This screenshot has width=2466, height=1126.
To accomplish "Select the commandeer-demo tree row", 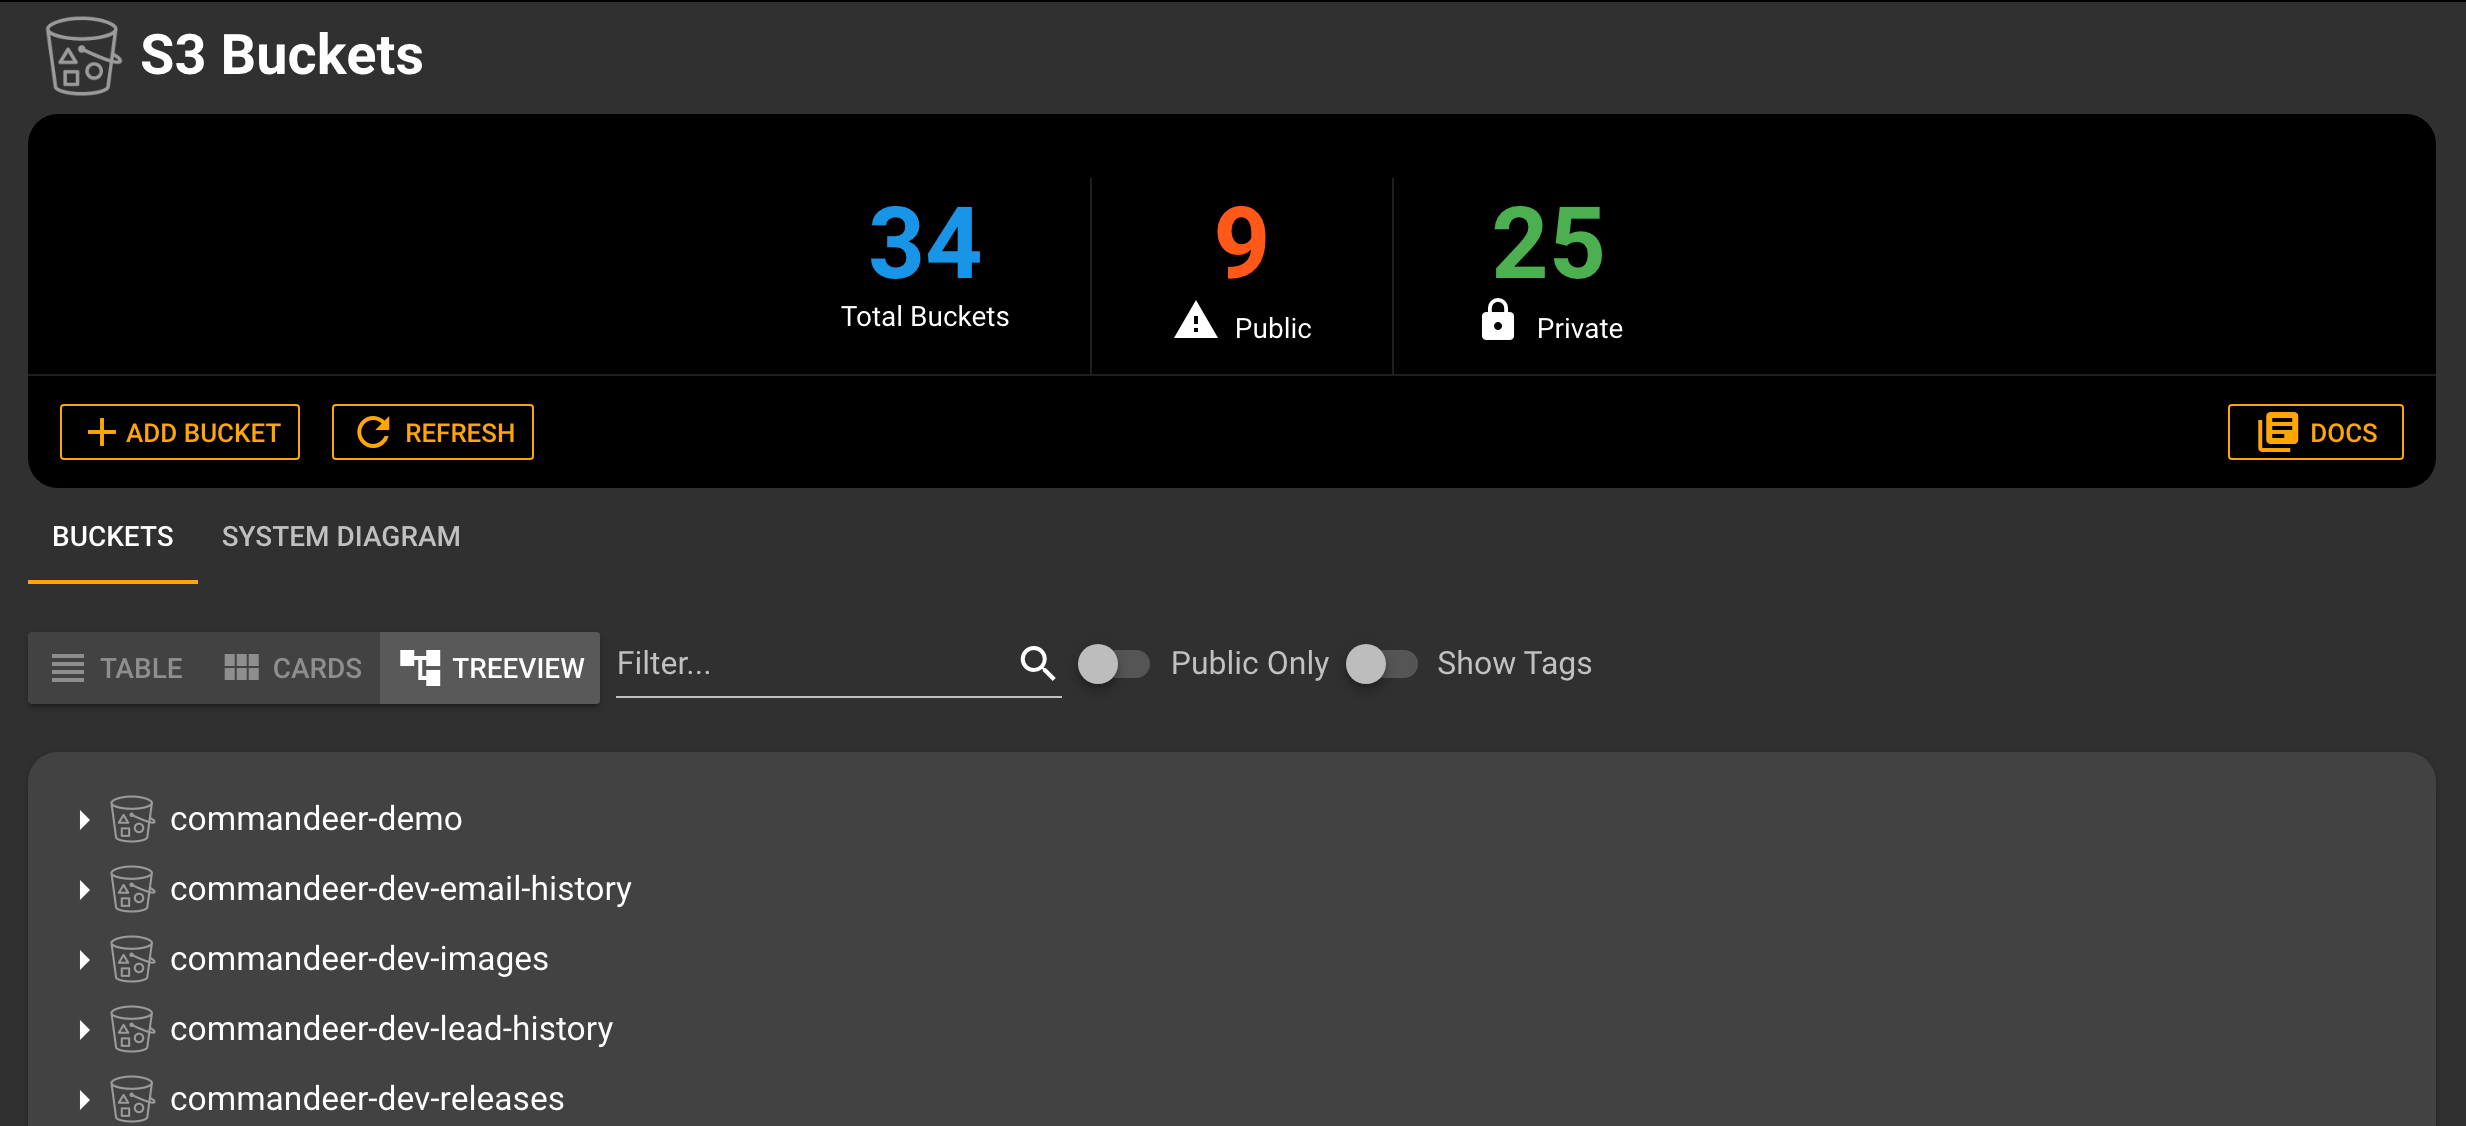I will (1232, 819).
